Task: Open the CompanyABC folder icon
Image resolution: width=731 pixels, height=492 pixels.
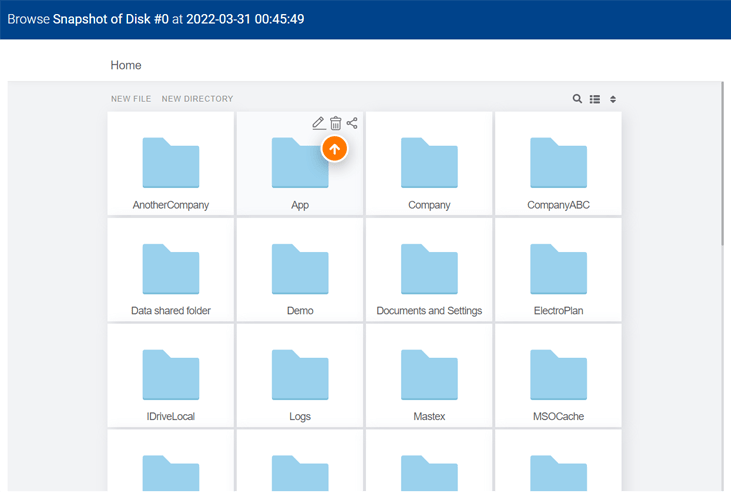Action: 559,163
